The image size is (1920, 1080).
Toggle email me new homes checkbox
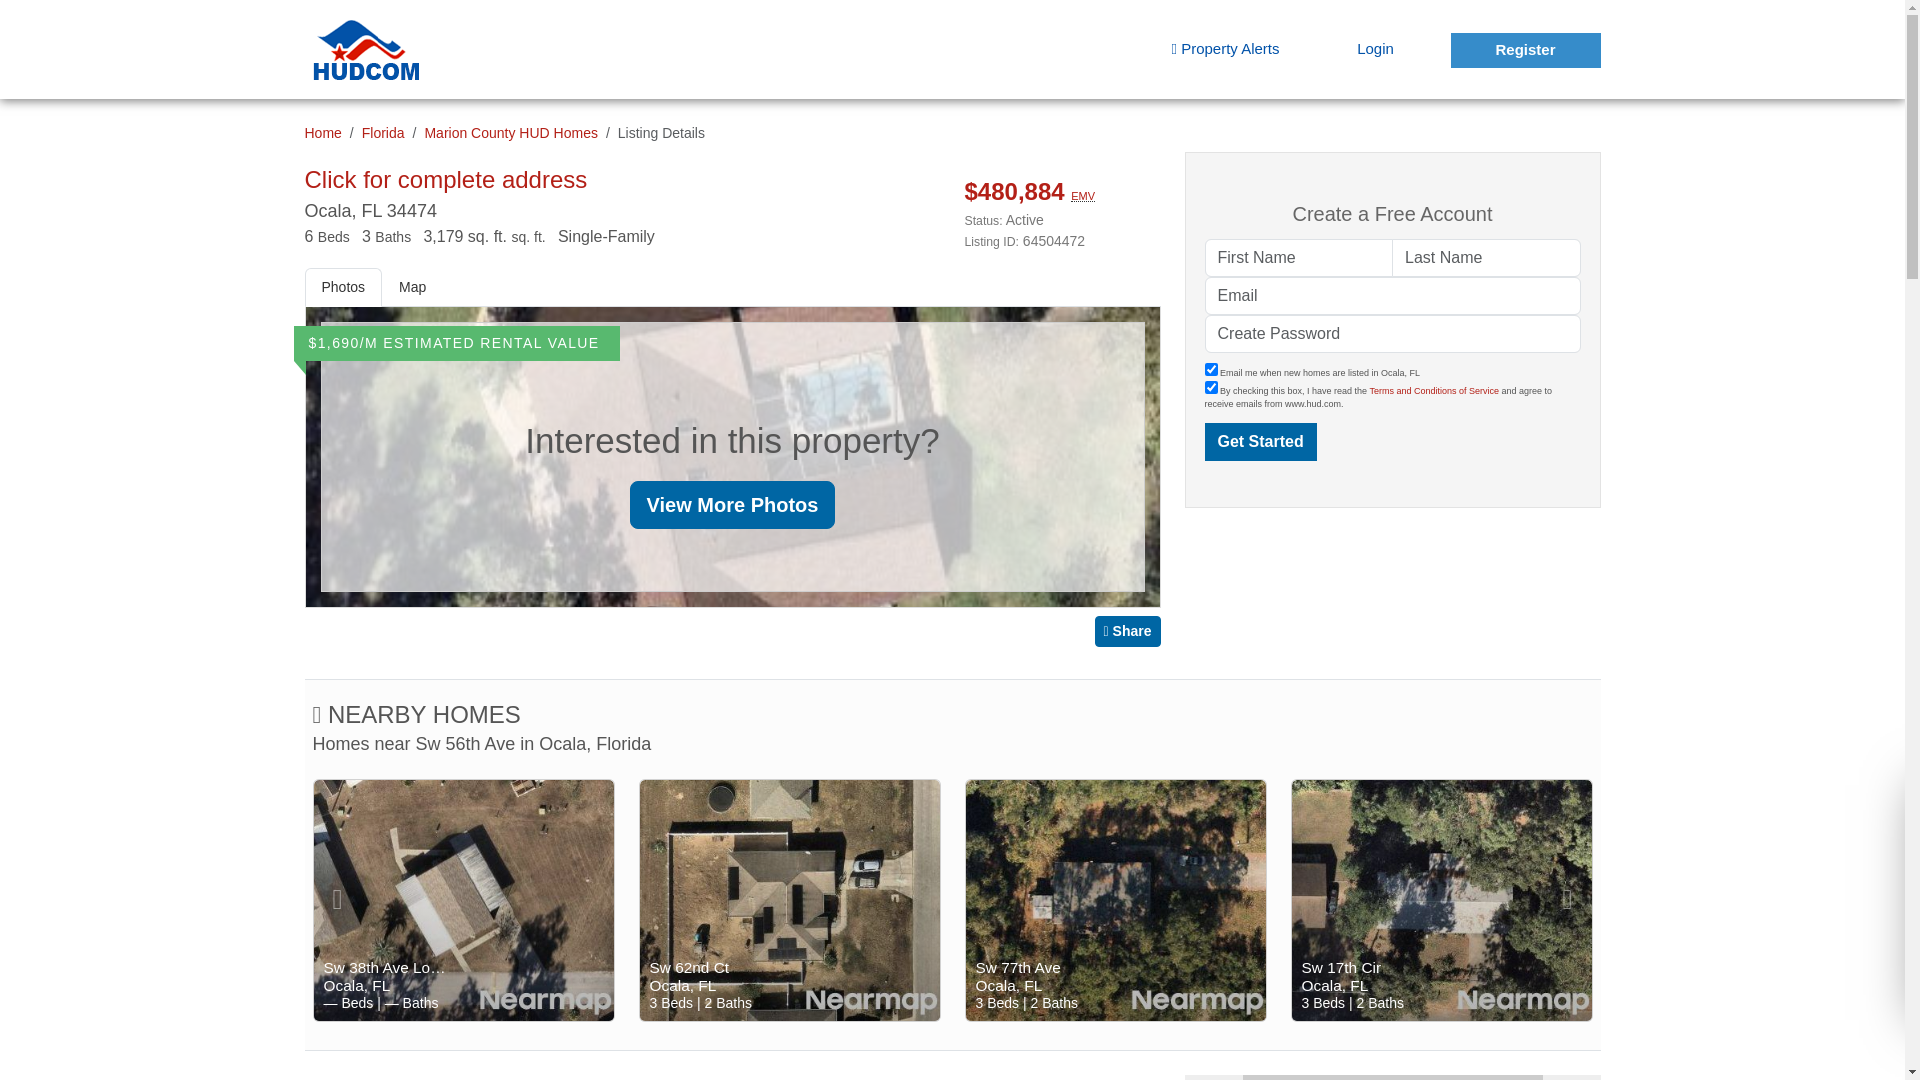pyautogui.click(x=1211, y=370)
